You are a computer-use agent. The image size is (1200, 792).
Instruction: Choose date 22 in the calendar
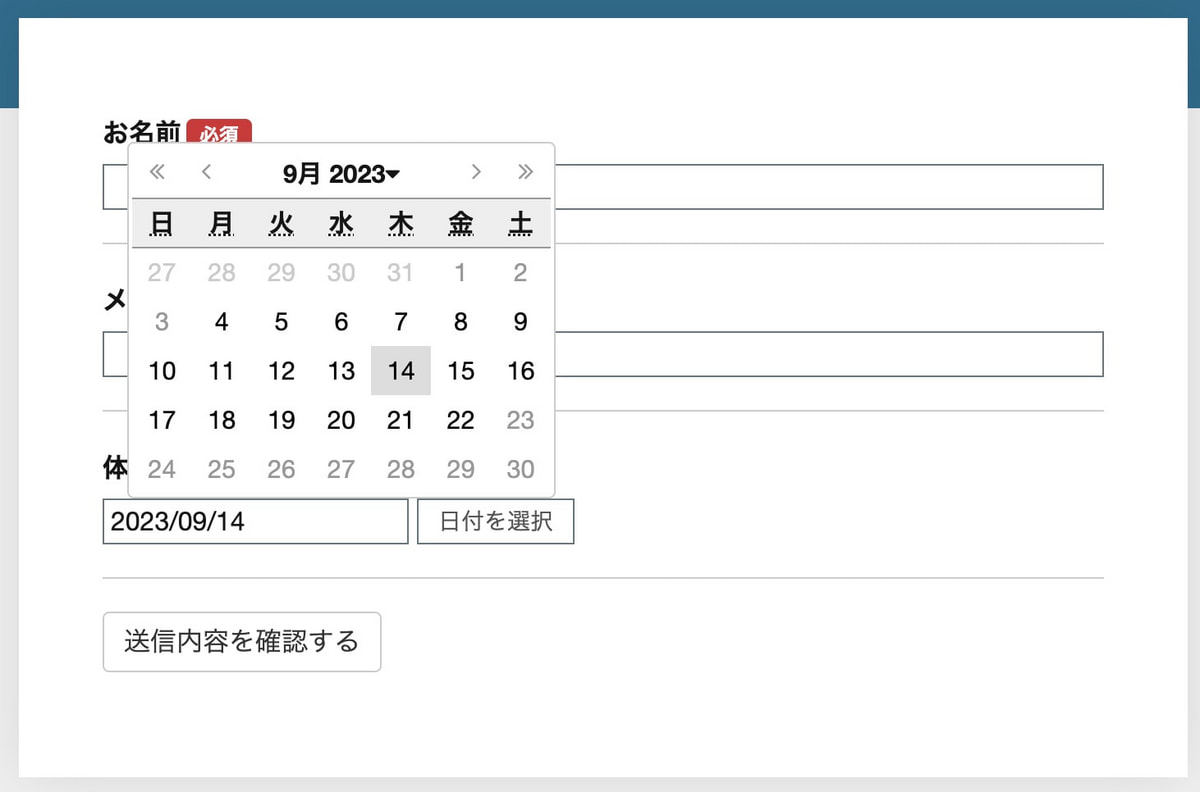(x=460, y=420)
